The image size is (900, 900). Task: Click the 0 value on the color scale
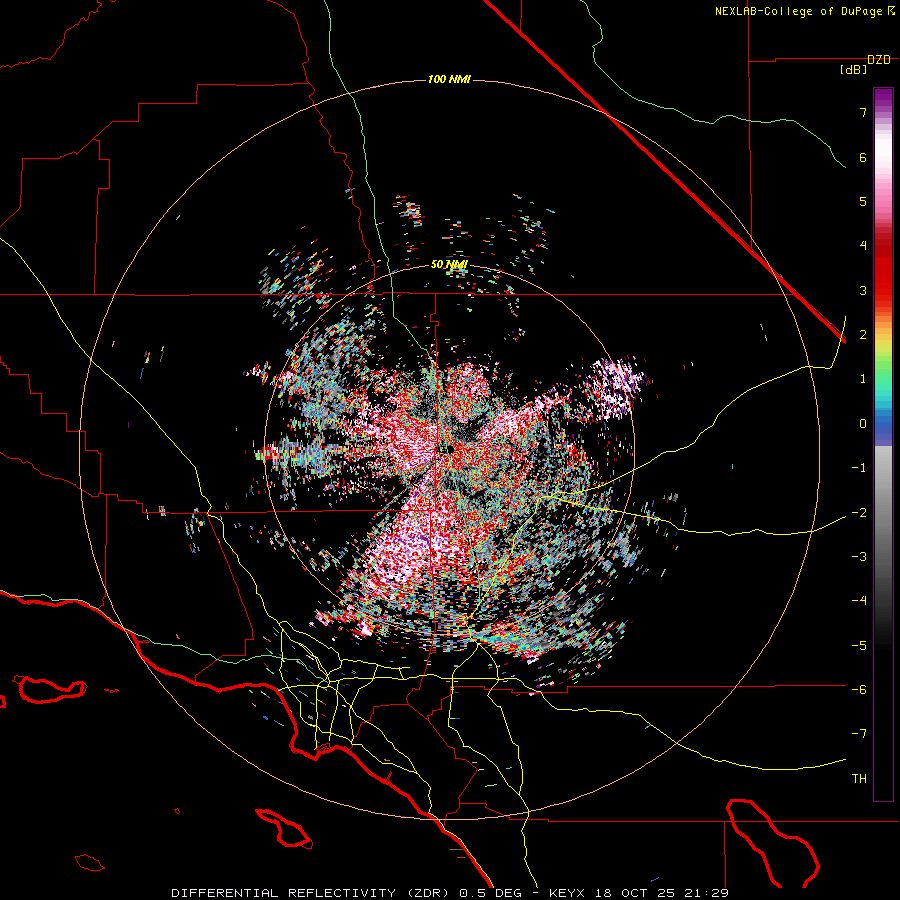click(863, 424)
